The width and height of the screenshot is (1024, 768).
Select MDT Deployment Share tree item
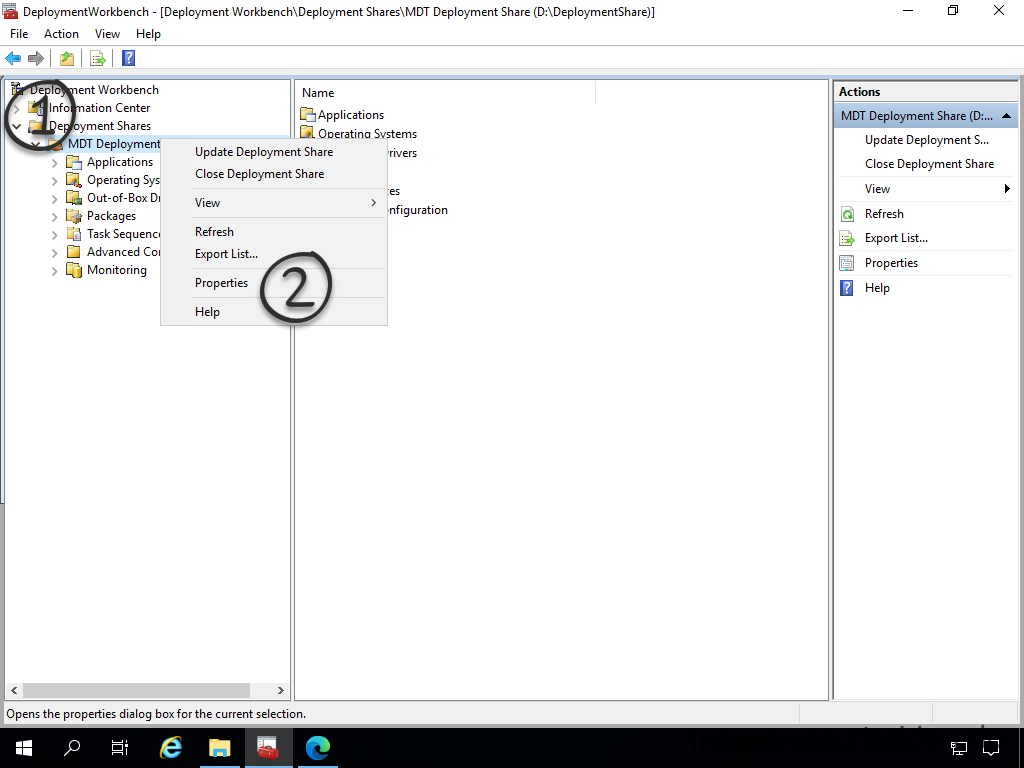(114, 144)
